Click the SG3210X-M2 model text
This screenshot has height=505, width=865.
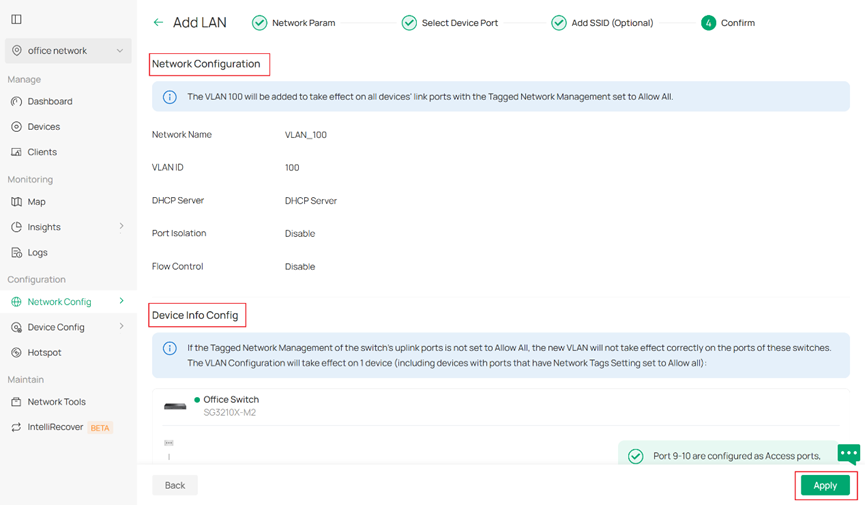click(229, 413)
